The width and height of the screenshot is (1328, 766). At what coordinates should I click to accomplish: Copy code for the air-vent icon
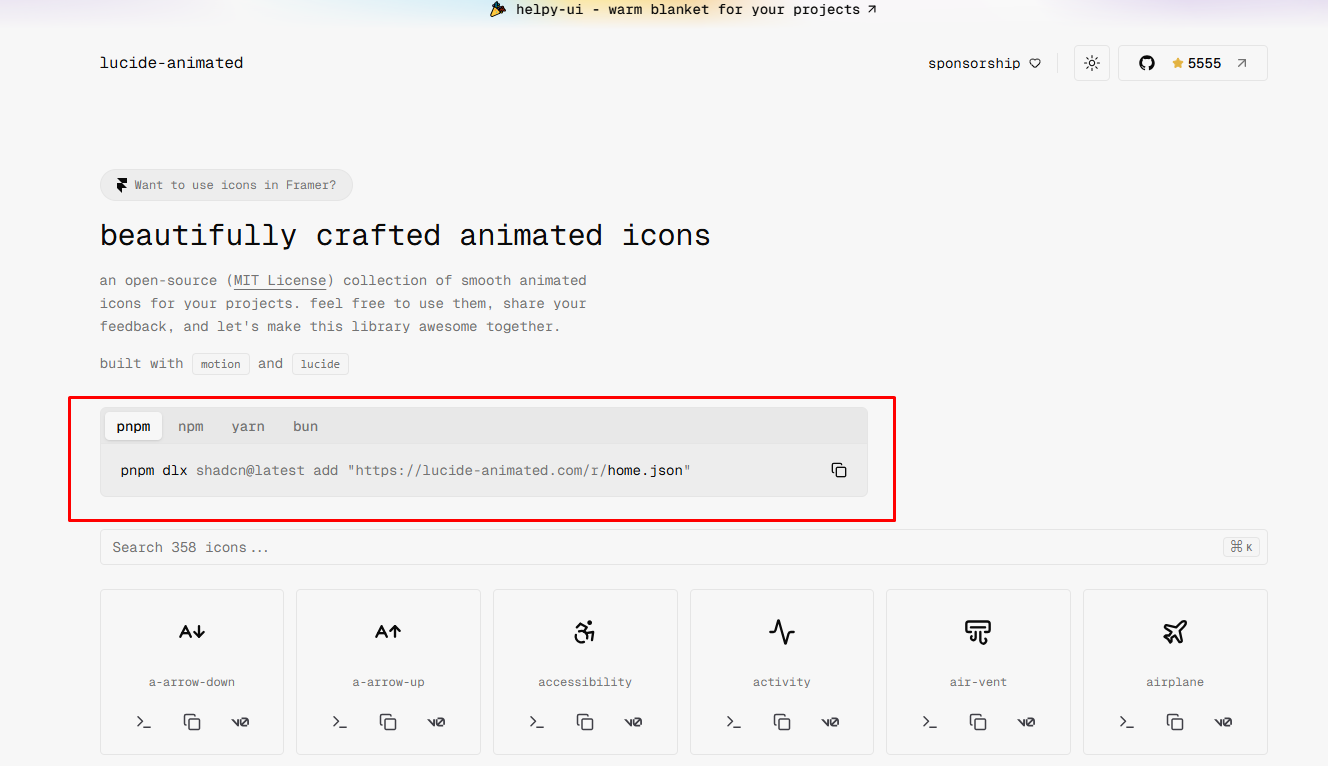pyautogui.click(x=978, y=722)
